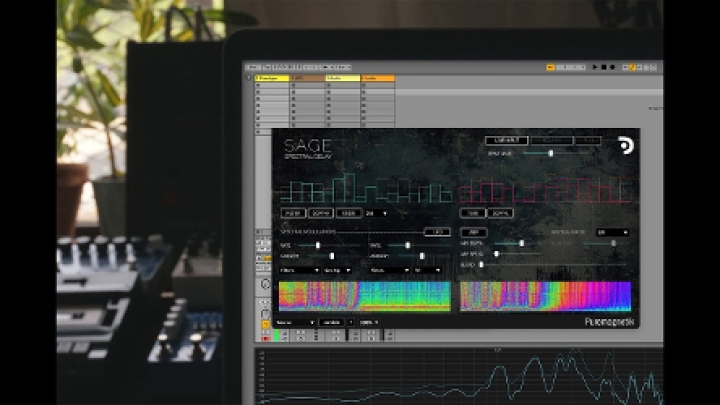Image resolution: width=720 pixels, height=405 pixels.
Task: Click the DEFAULT preset button in SAGE
Action: pos(506,141)
